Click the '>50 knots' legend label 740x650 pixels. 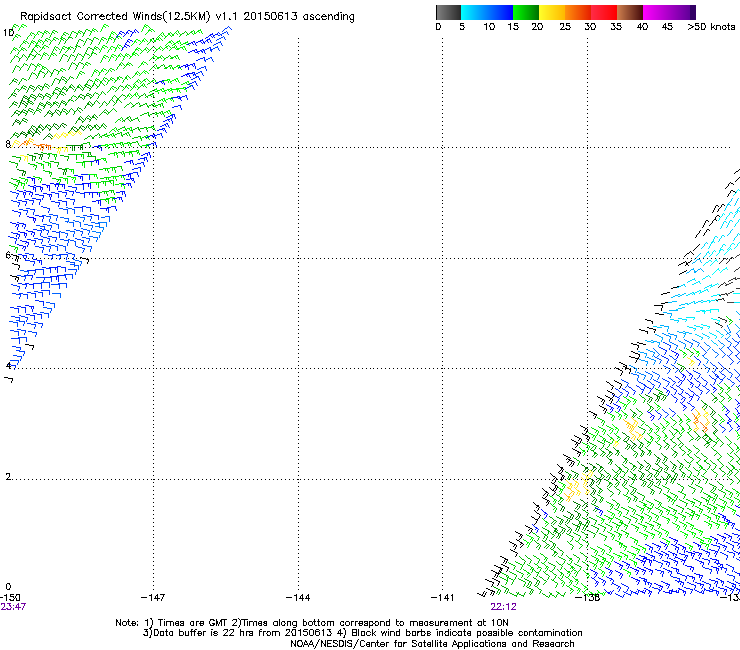tap(711, 26)
